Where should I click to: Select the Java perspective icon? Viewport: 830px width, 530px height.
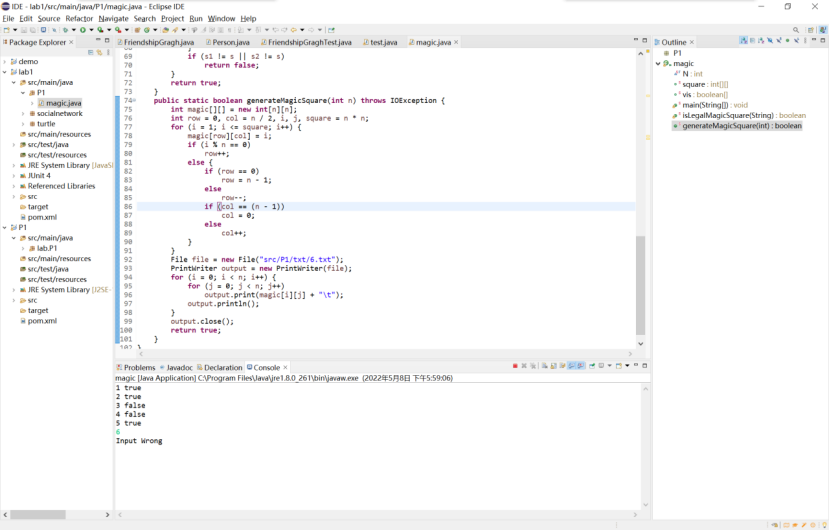click(x=823, y=30)
